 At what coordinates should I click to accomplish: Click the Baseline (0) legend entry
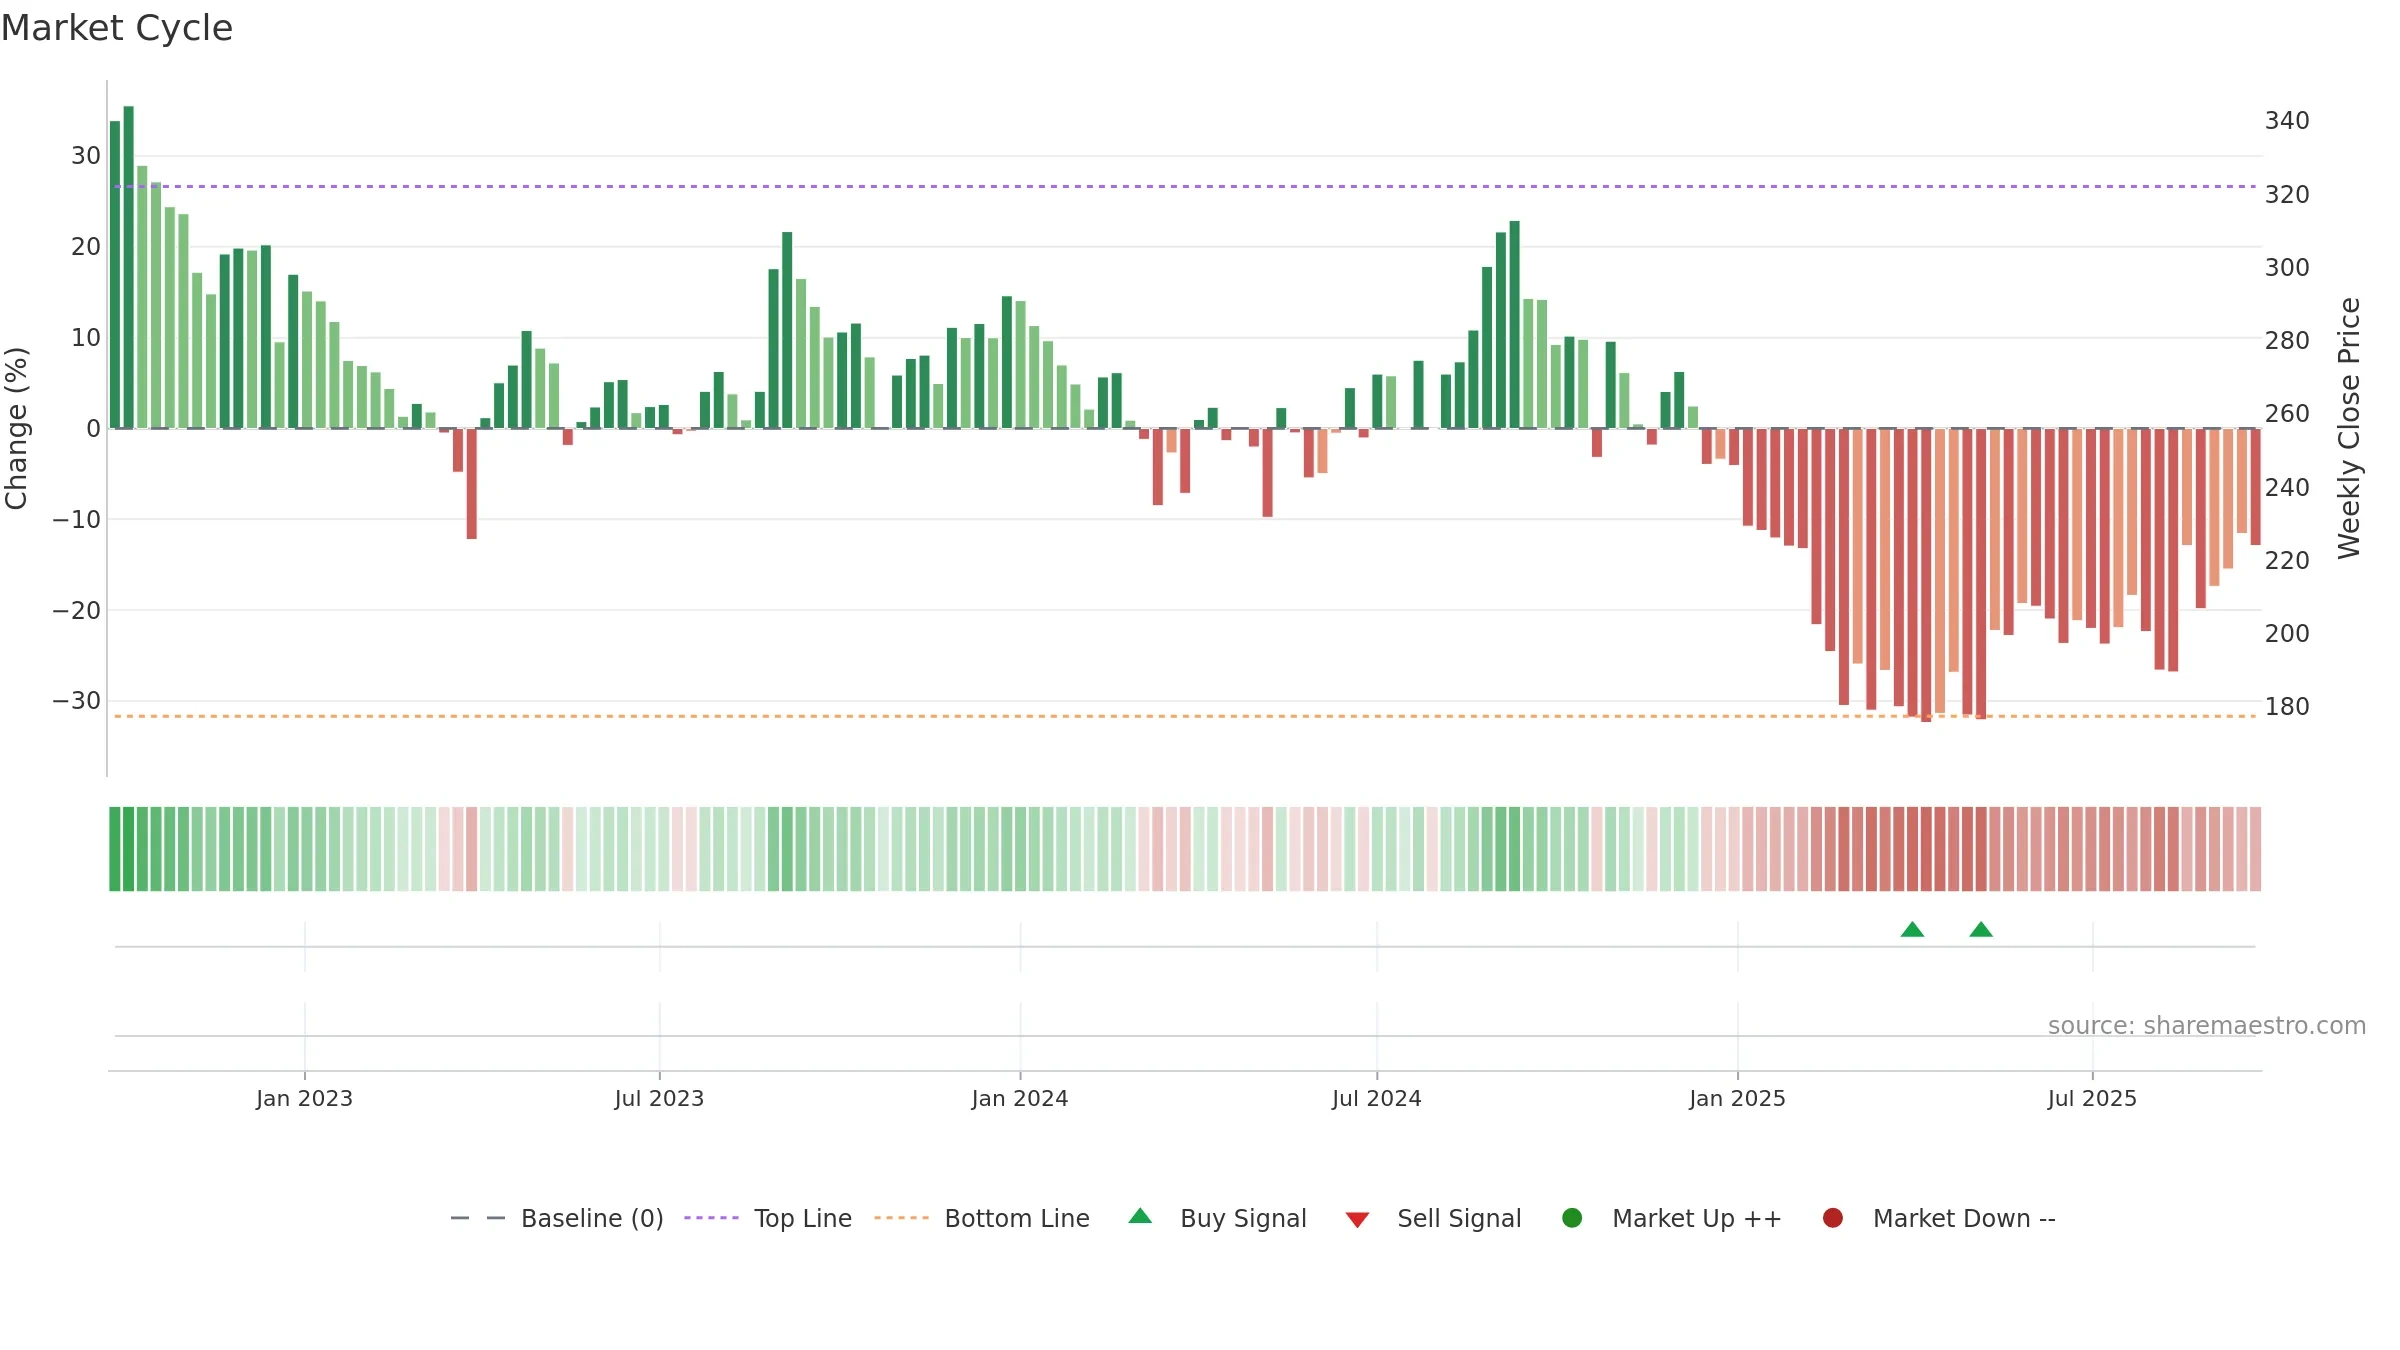[557, 1218]
